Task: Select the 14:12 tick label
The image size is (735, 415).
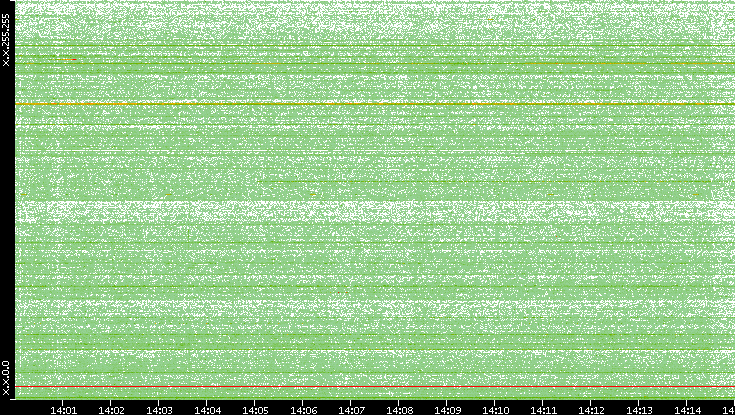Action: point(591,410)
